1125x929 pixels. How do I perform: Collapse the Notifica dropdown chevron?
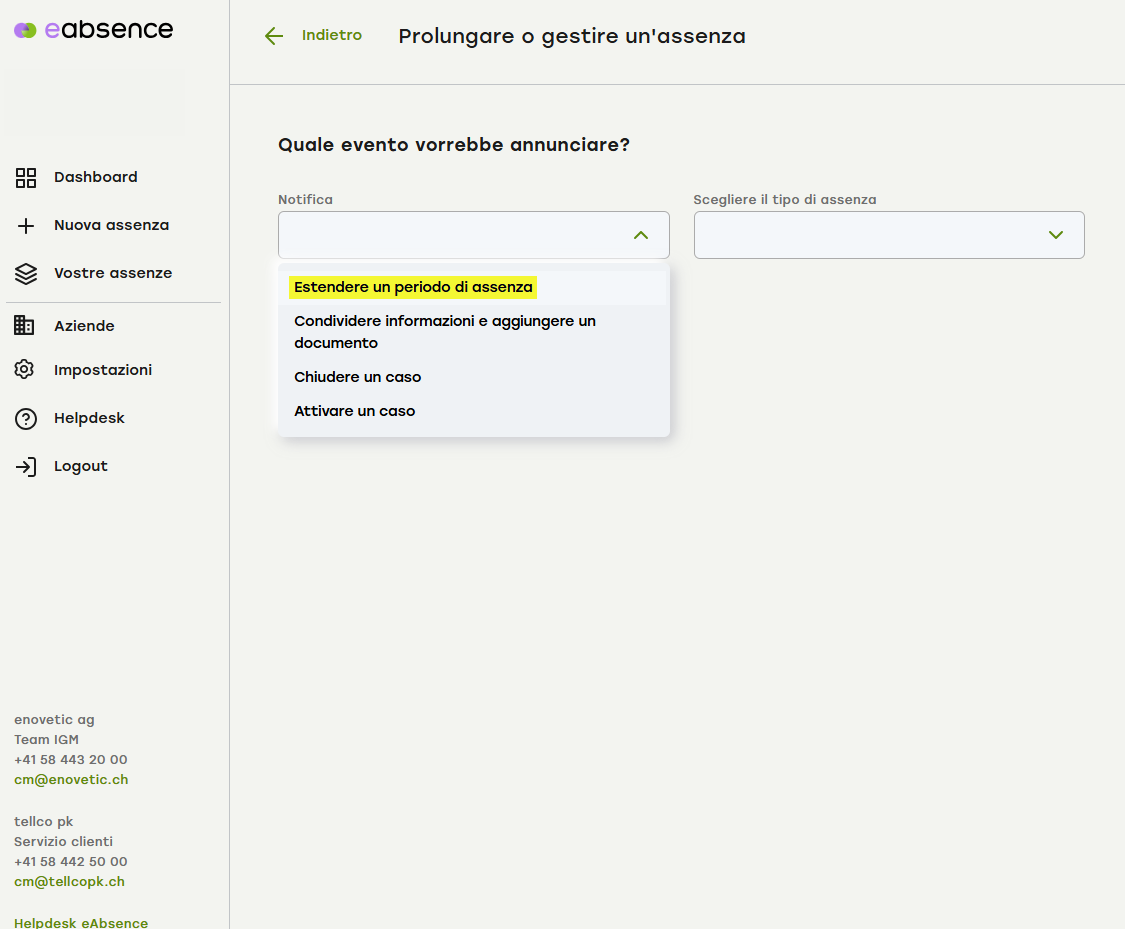[x=641, y=235]
